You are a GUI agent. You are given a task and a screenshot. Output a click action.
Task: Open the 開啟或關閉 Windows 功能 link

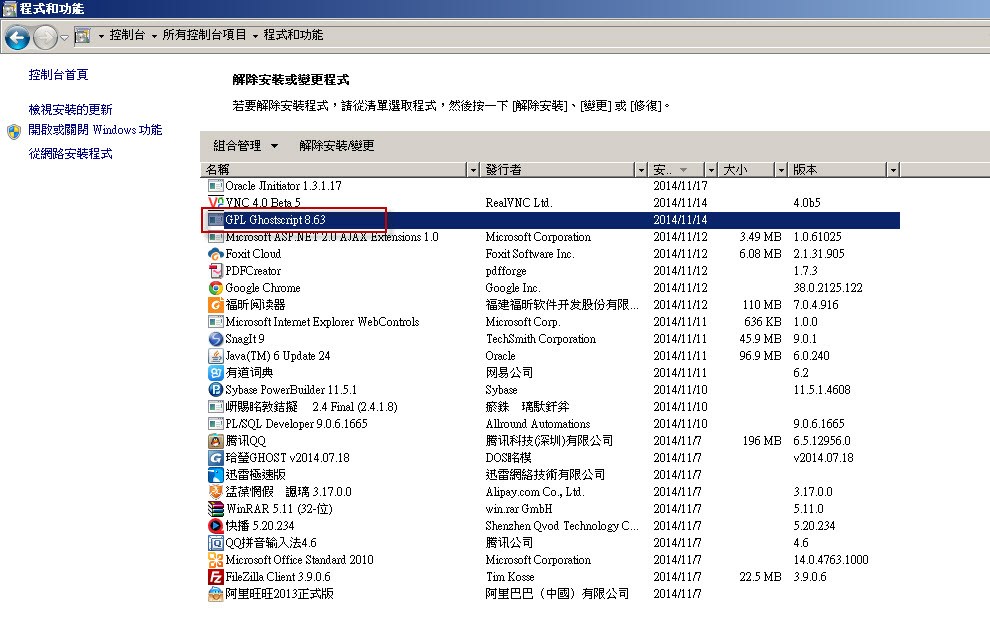(95, 130)
